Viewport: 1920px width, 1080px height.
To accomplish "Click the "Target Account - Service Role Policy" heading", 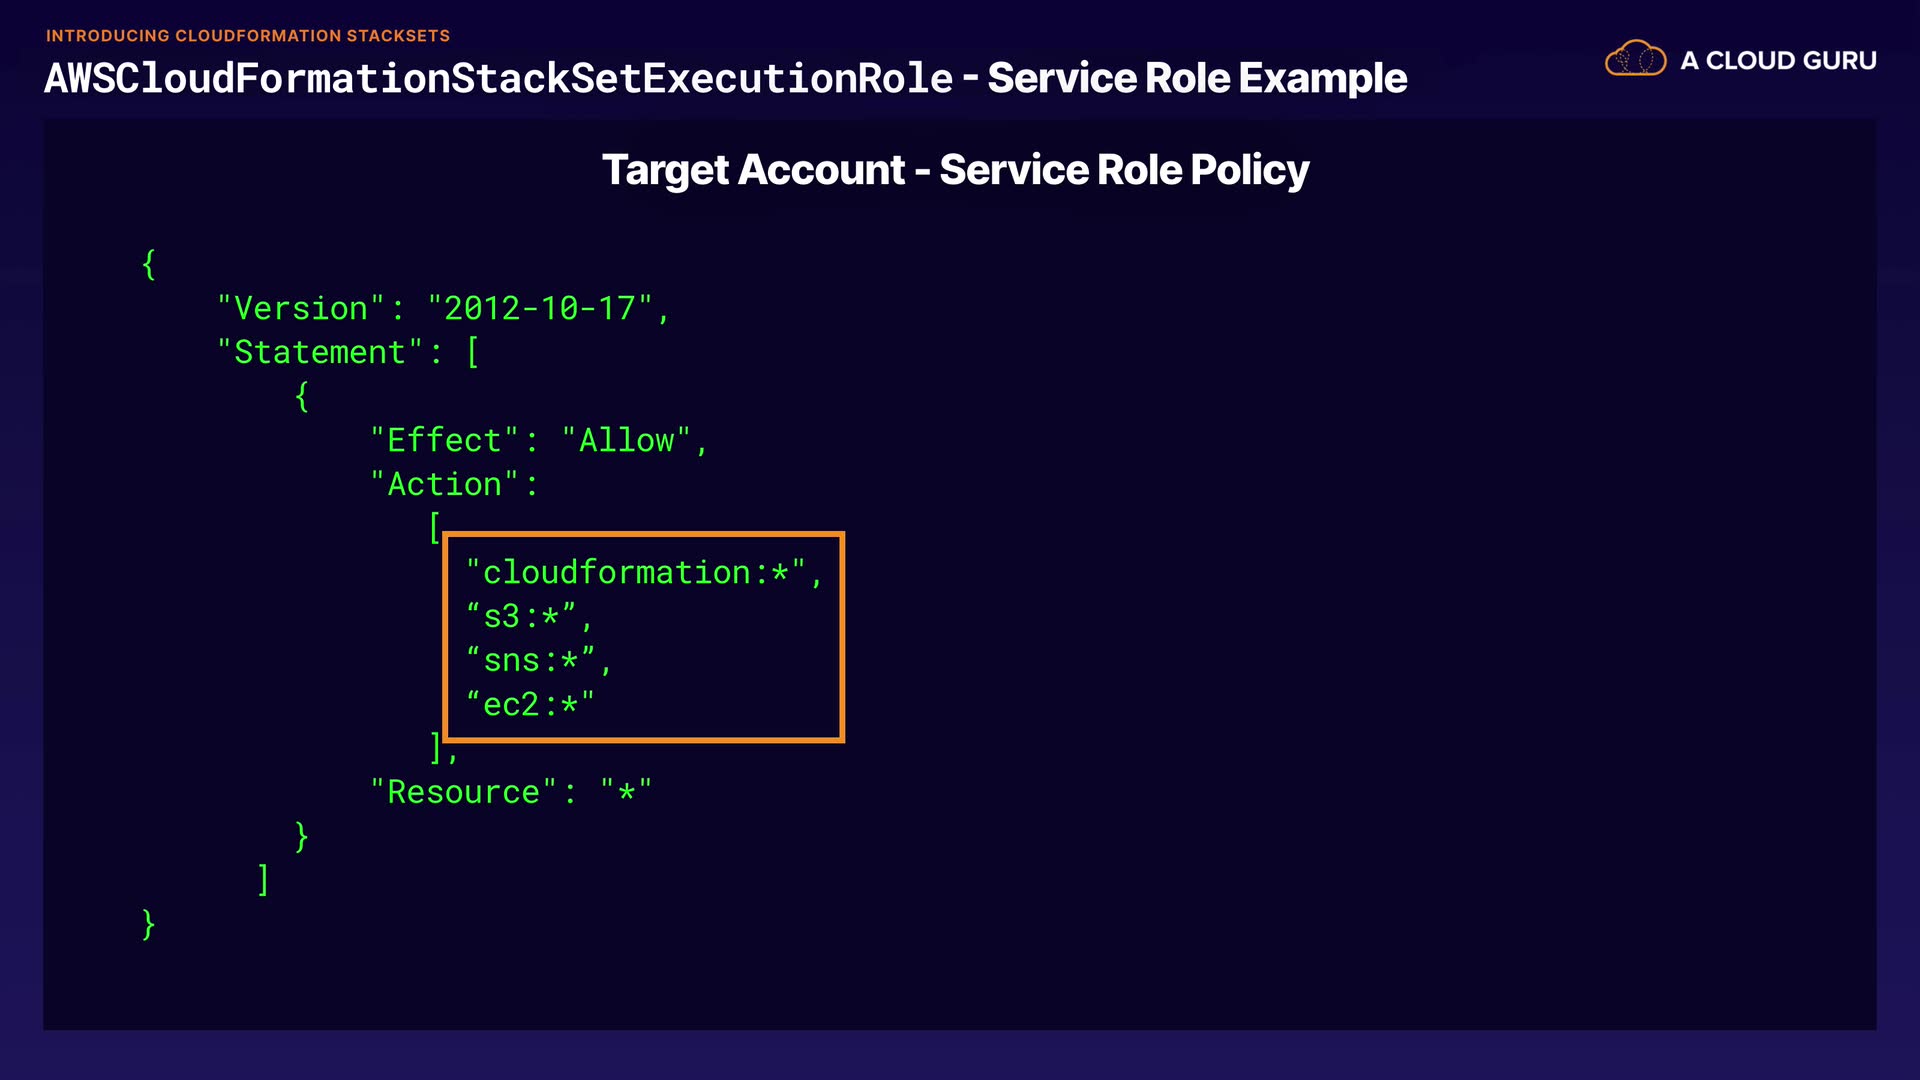I will pos(955,170).
